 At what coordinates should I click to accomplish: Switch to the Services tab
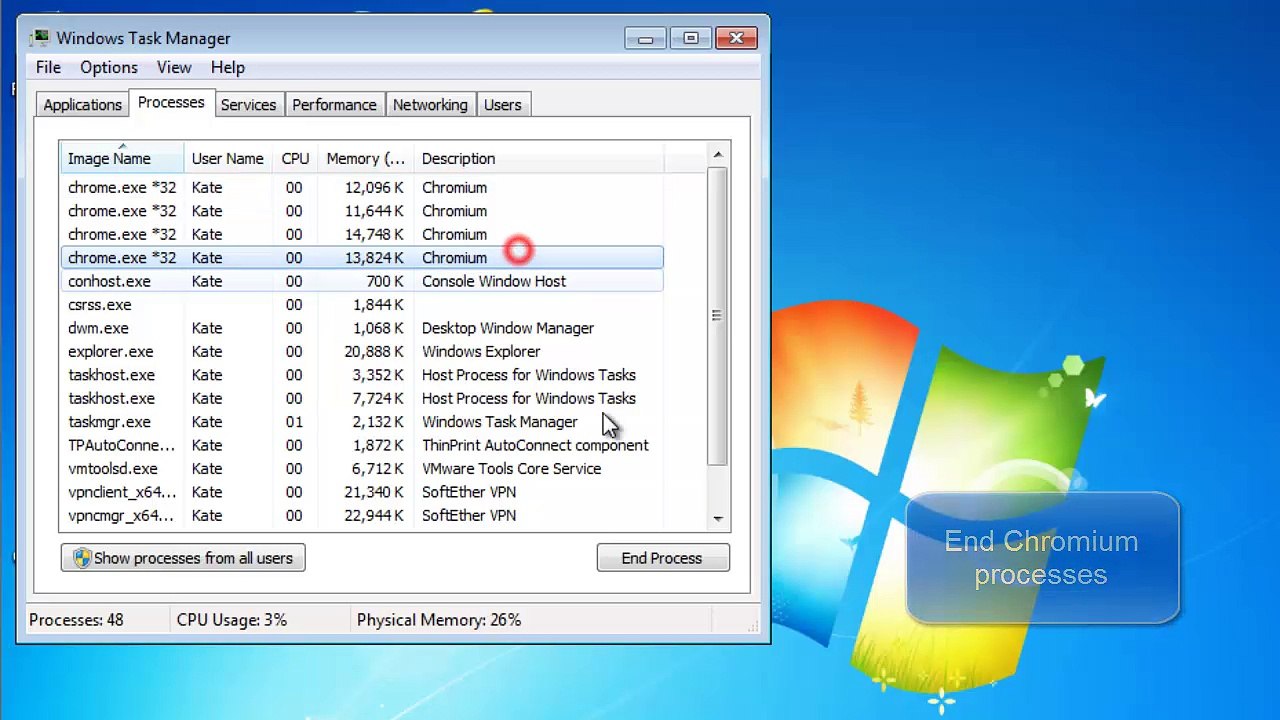(248, 105)
